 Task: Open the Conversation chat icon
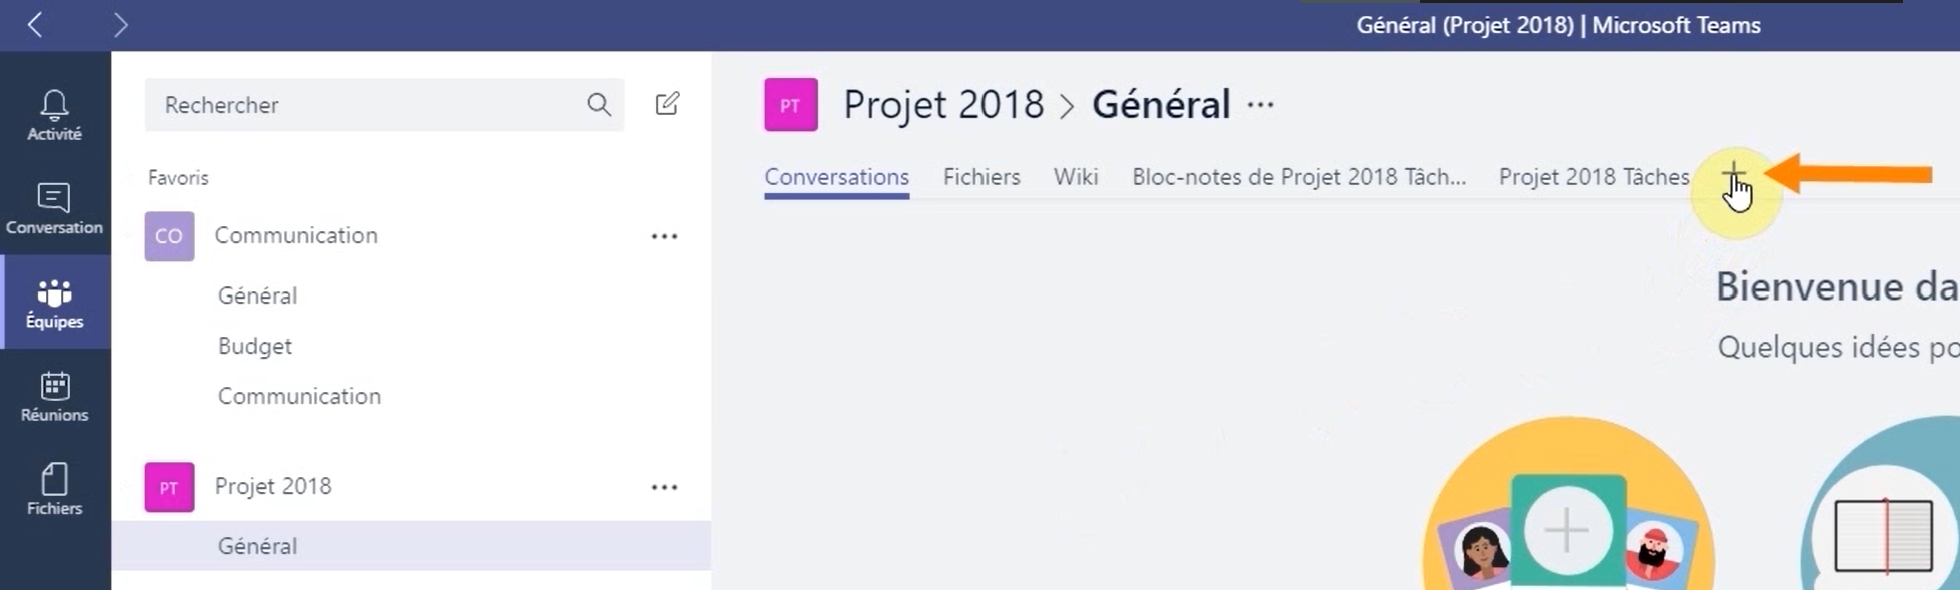pos(54,197)
